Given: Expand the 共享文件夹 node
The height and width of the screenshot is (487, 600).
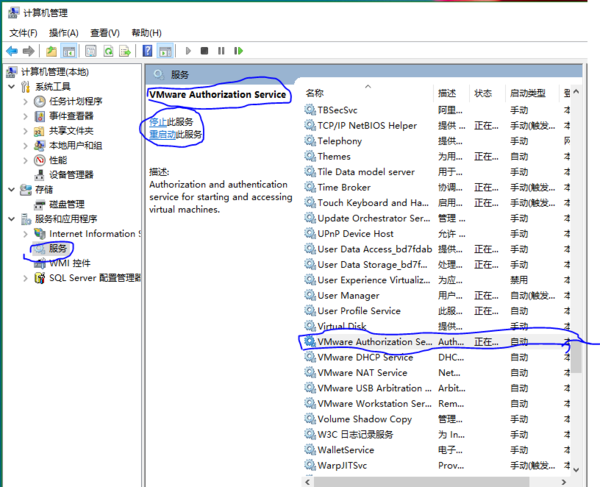Looking at the screenshot, I should [x=25, y=131].
